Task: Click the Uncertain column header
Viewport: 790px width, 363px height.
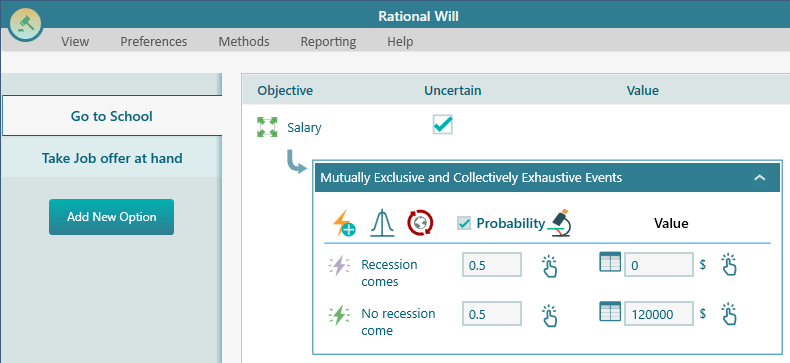Action: (x=452, y=91)
